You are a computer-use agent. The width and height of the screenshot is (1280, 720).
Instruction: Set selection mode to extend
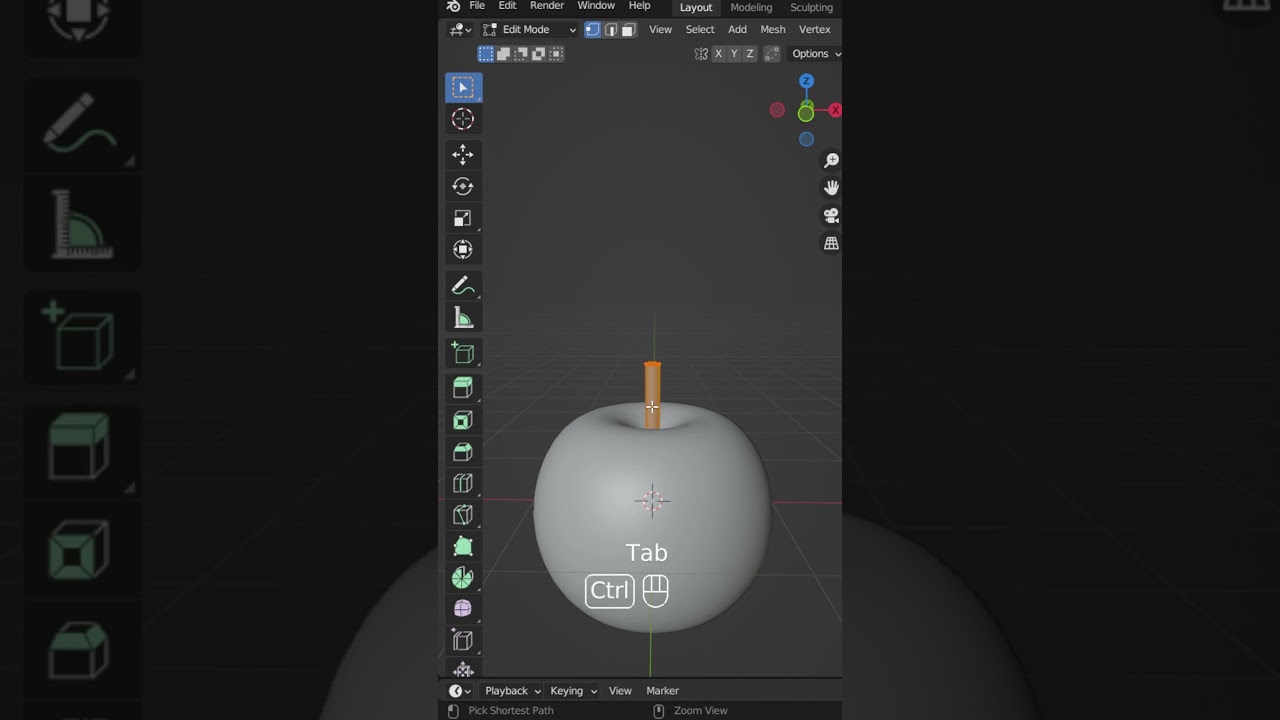(x=503, y=54)
